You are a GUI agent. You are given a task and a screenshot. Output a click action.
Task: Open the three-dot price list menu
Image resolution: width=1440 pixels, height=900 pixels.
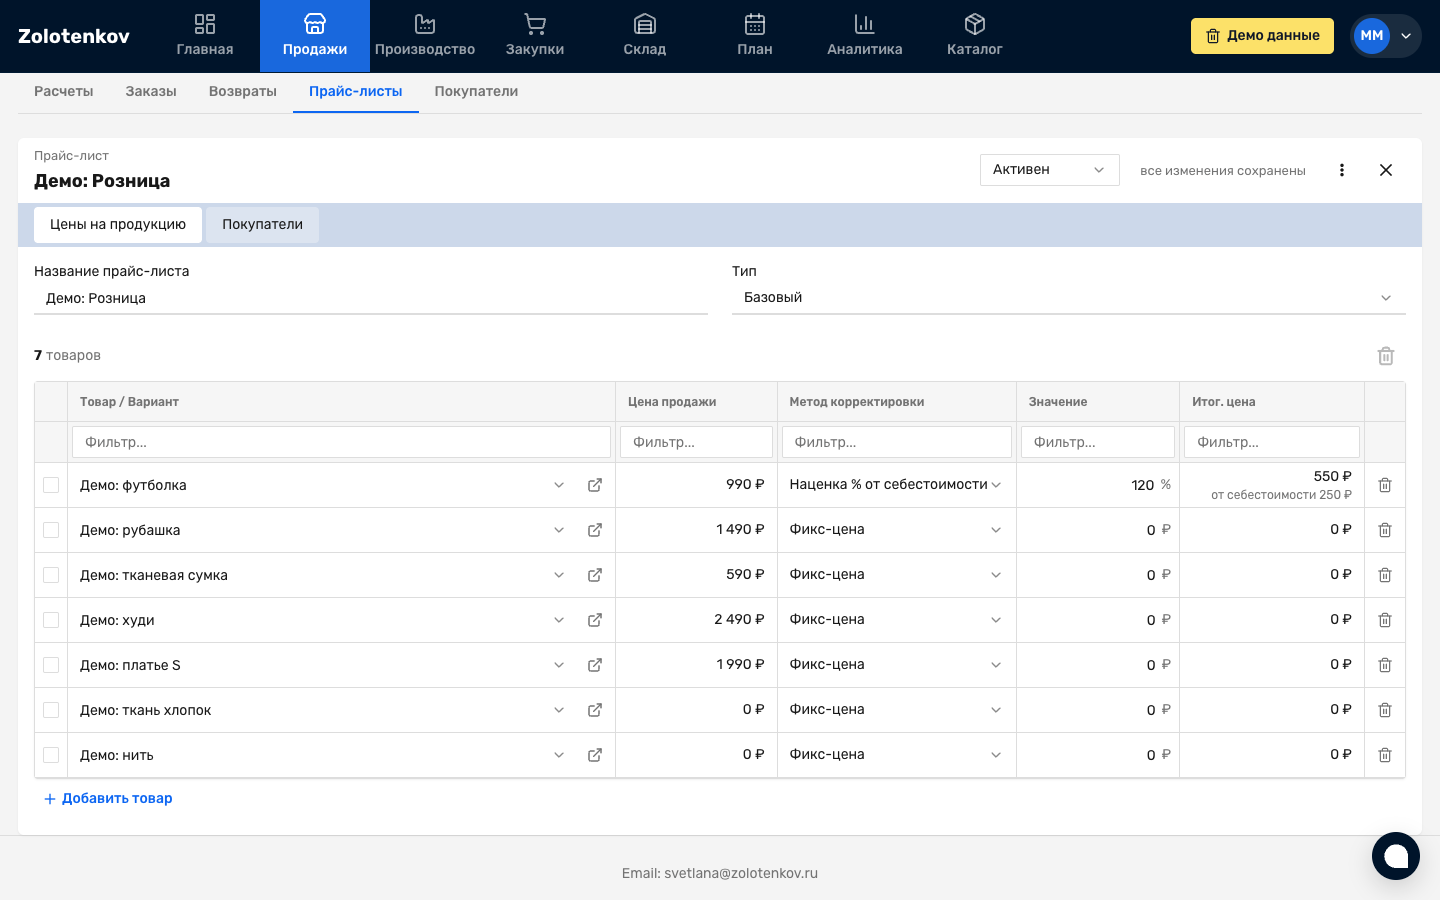(x=1342, y=170)
